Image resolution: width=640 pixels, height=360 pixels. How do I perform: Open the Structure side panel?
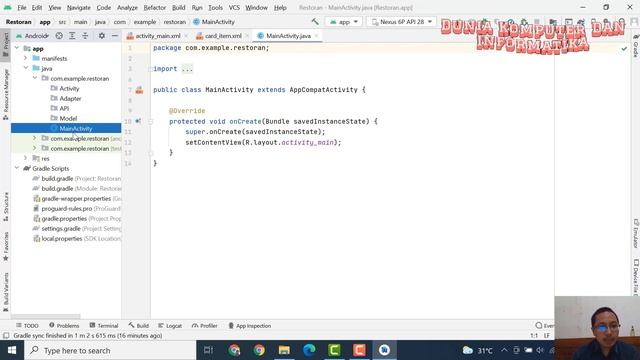click(x=6, y=207)
